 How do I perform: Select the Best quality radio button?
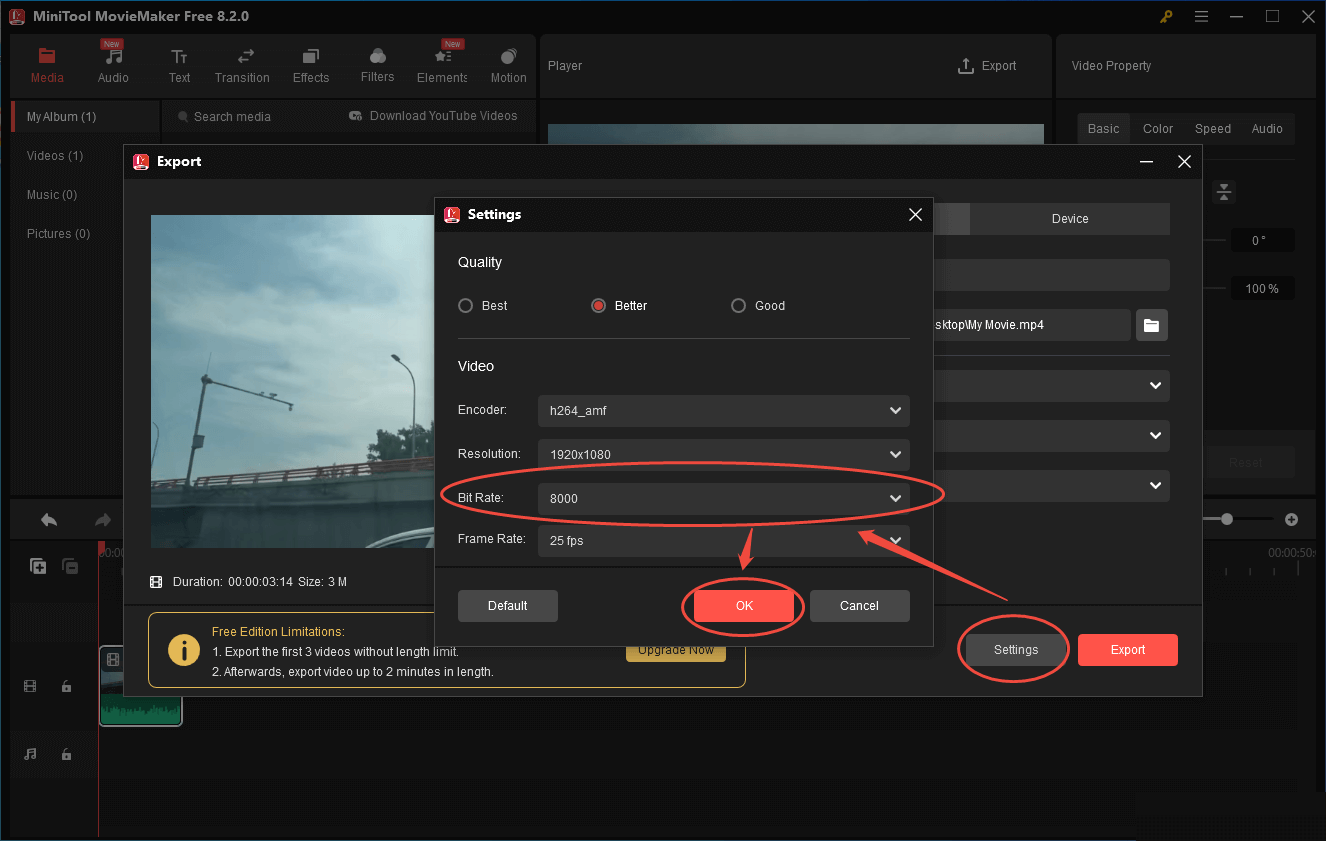point(465,306)
